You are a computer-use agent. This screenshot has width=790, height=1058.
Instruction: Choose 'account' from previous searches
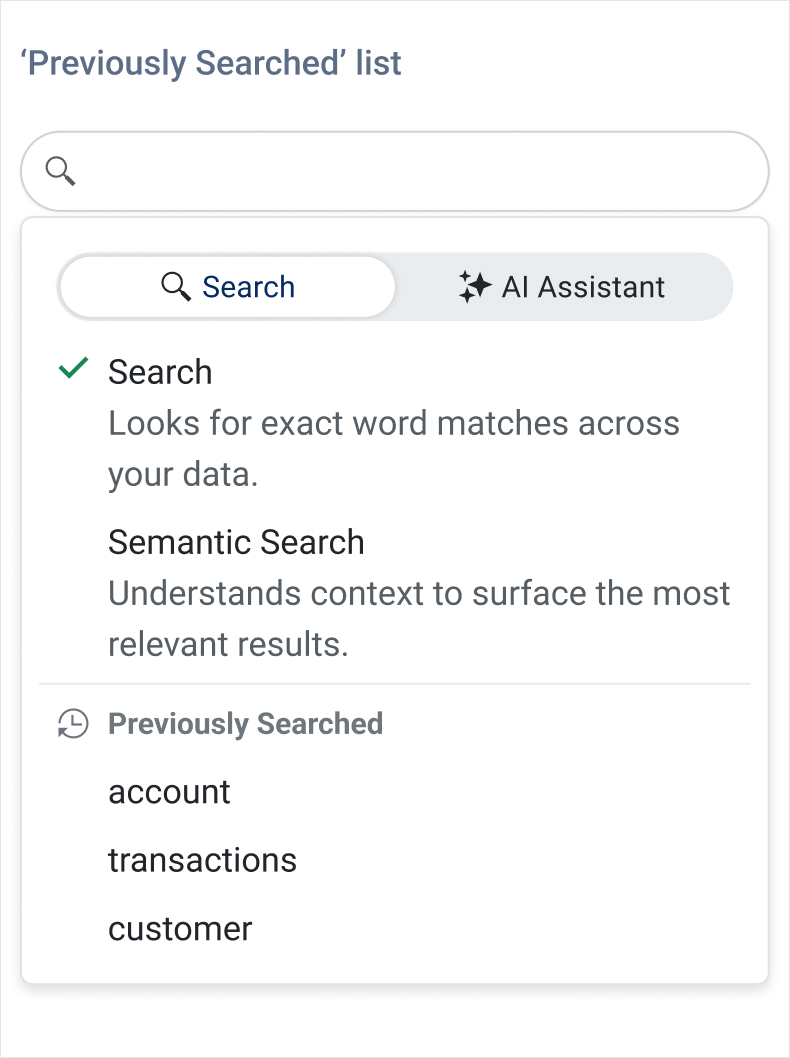coord(169,792)
